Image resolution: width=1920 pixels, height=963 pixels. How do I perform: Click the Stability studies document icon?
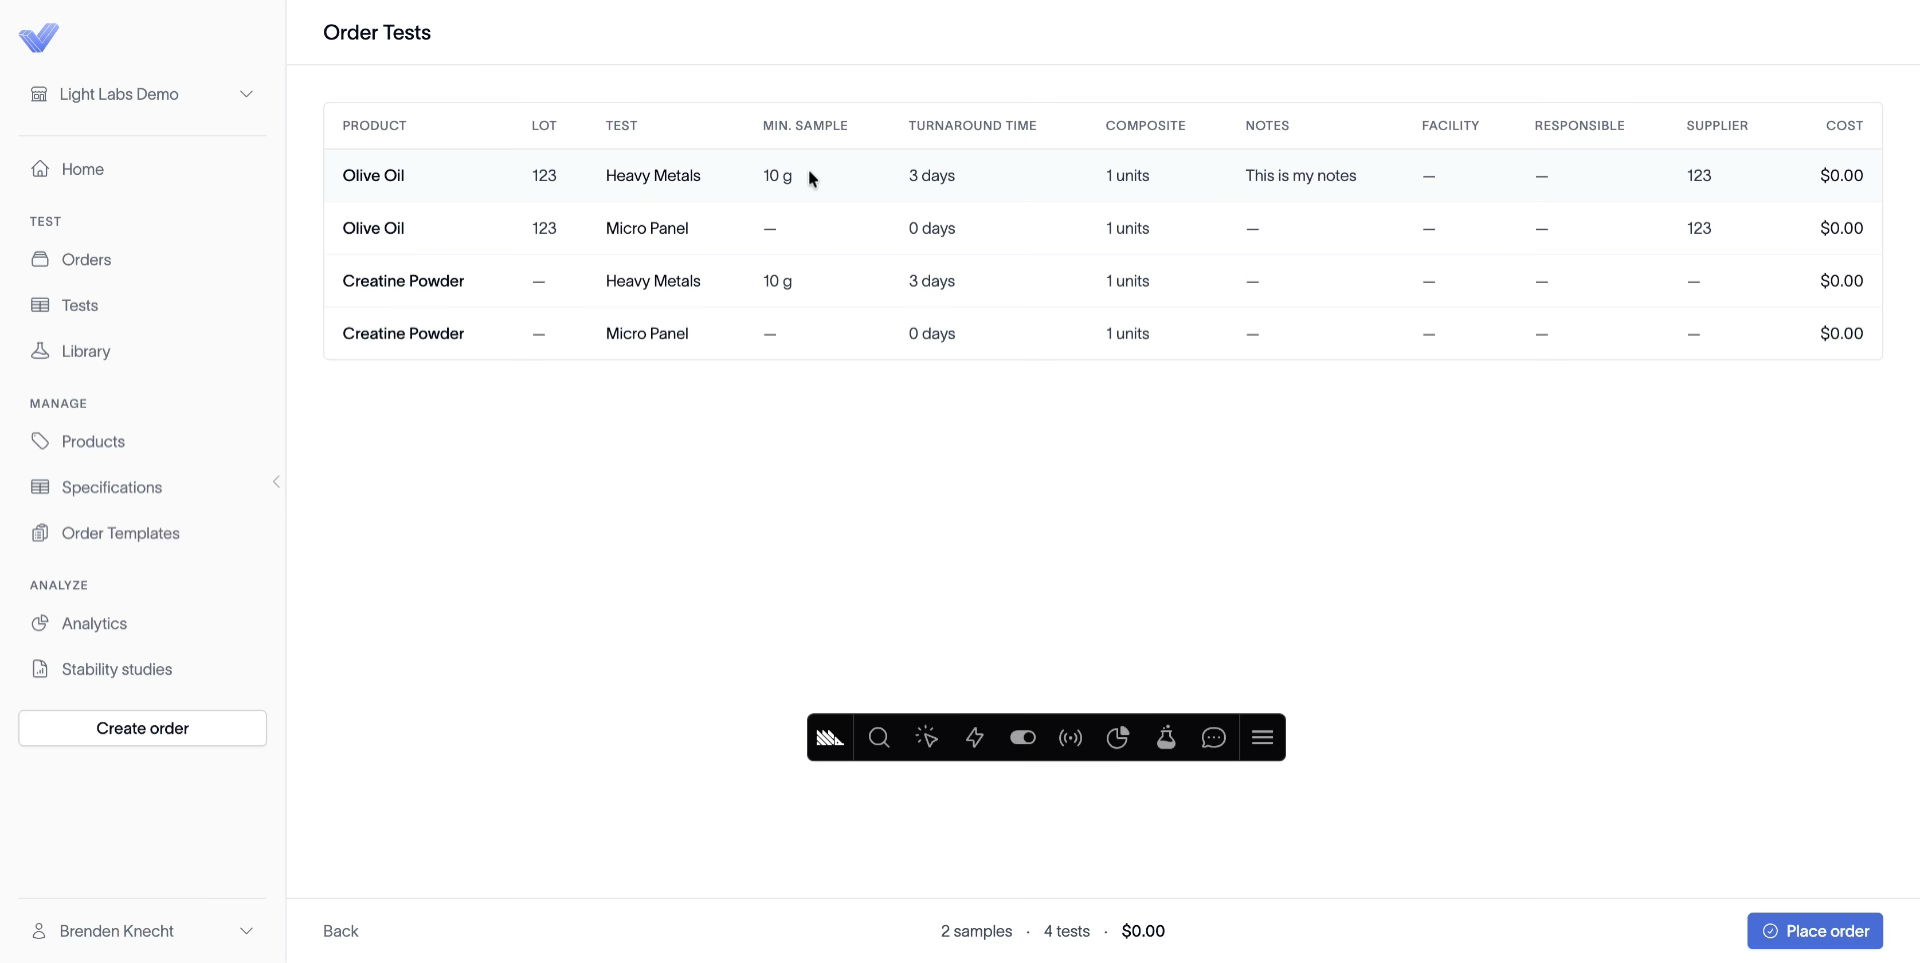(x=40, y=669)
